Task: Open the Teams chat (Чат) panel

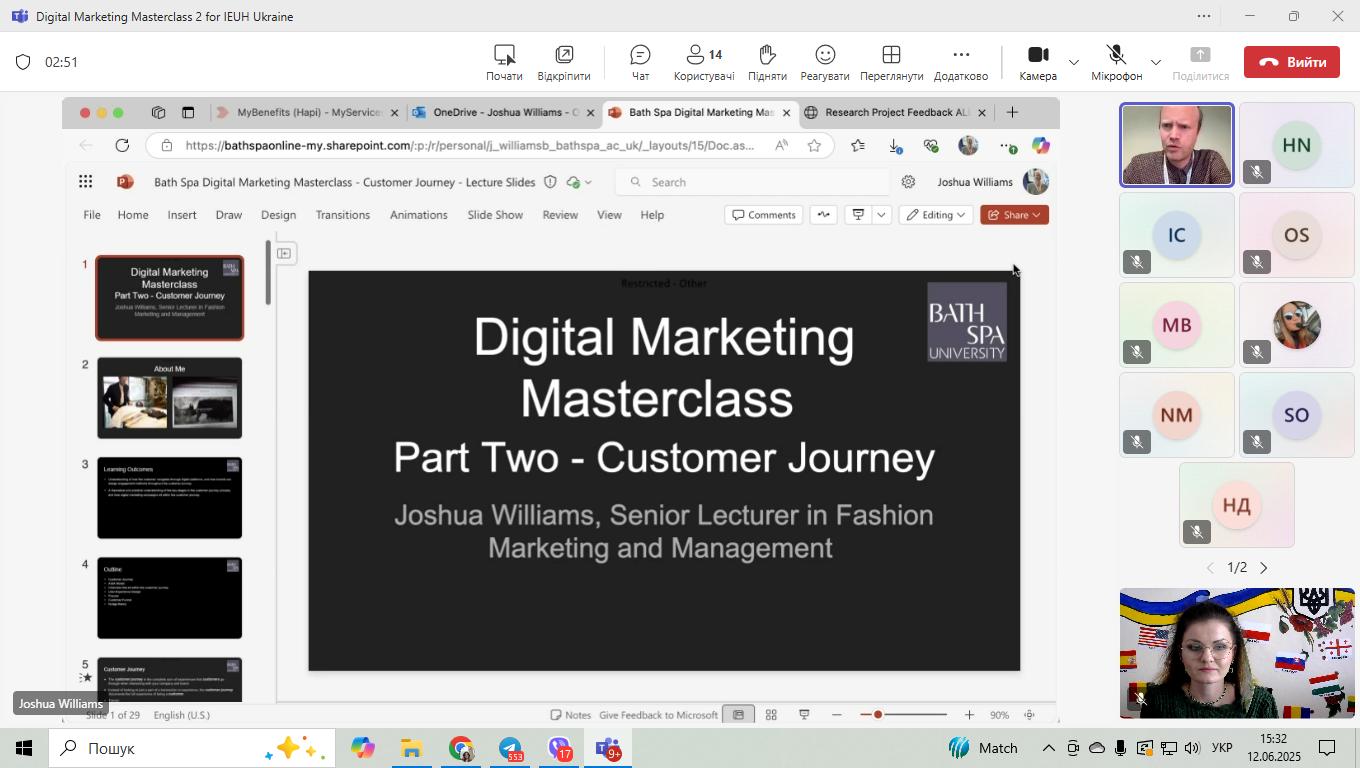Action: click(x=640, y=62)
